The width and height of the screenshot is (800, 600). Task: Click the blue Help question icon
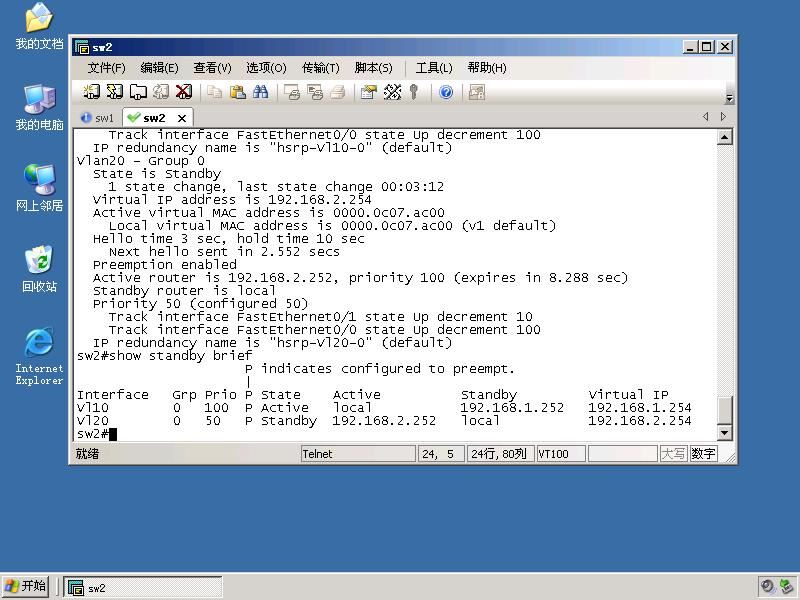pos(446,92)
